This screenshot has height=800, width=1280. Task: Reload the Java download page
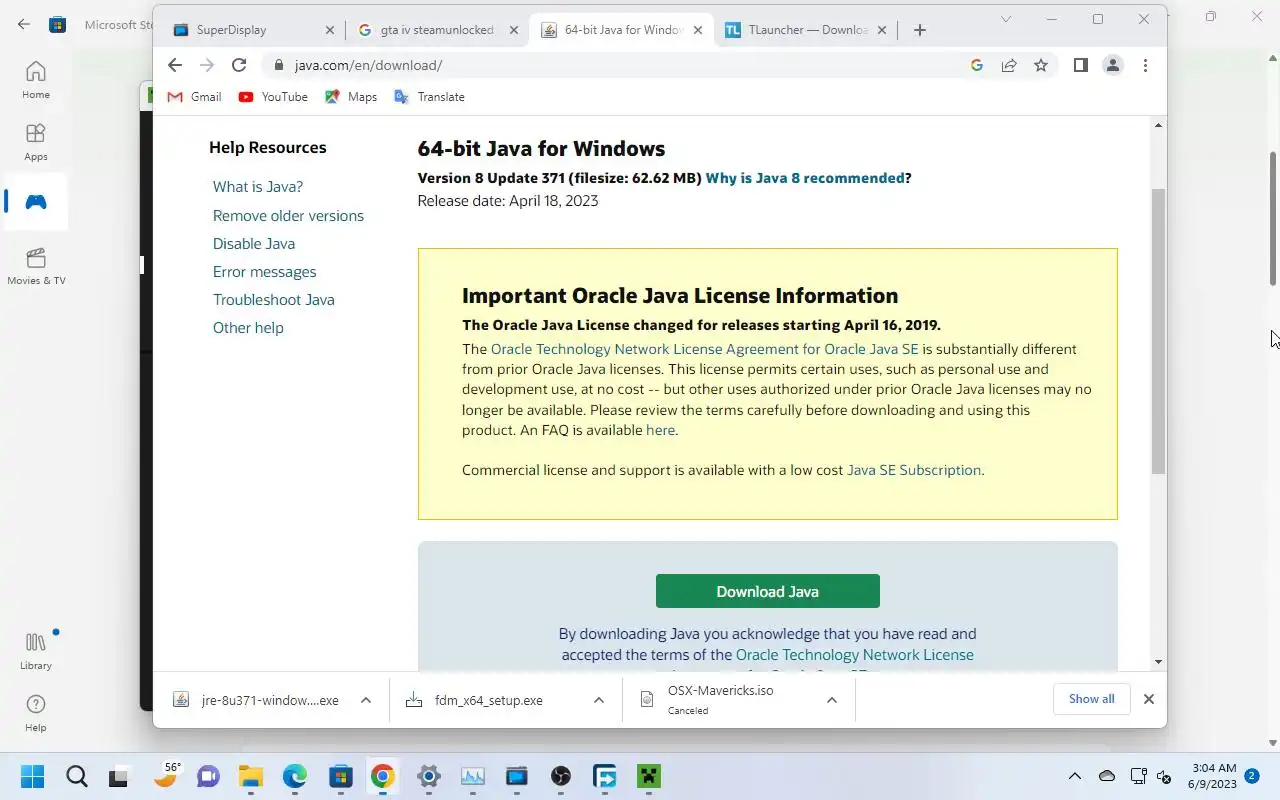pos(239,65)
